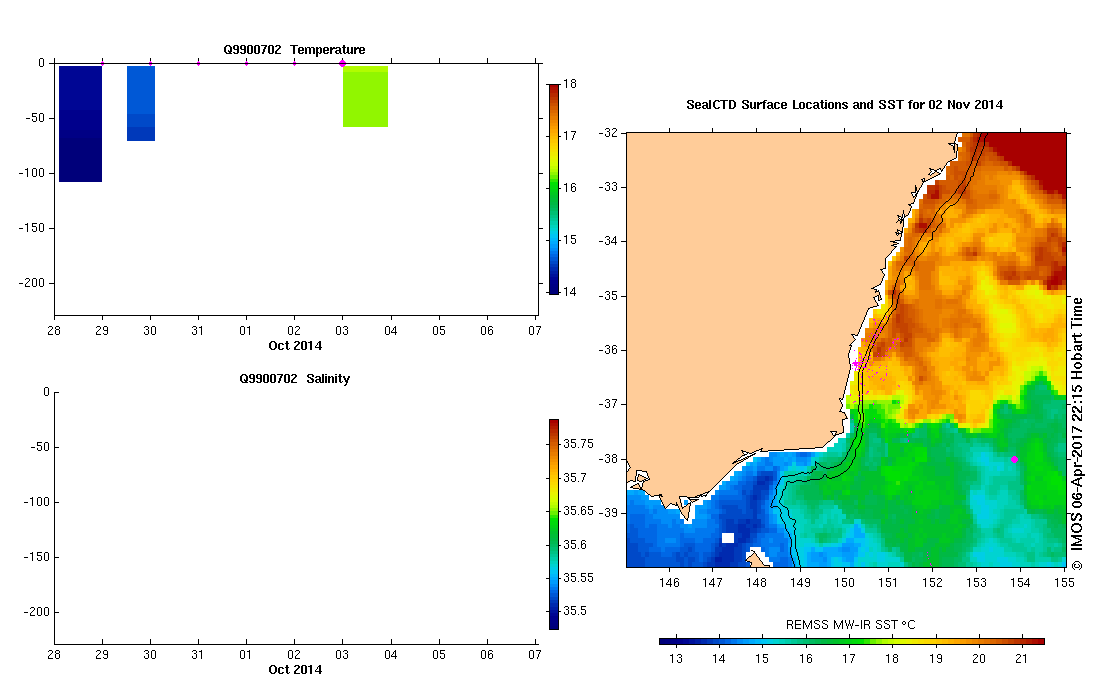Screen dimensions: 1099x700
Task: Click the magenta star marker on the coast near 36°S
Action: 856,364
